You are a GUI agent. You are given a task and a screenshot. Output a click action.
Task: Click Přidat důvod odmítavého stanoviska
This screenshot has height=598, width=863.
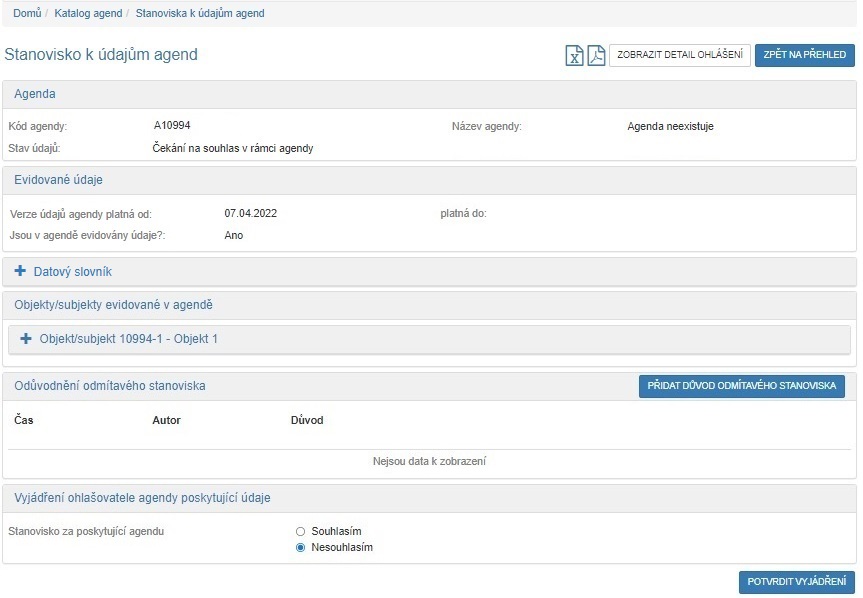click(741, 386)
